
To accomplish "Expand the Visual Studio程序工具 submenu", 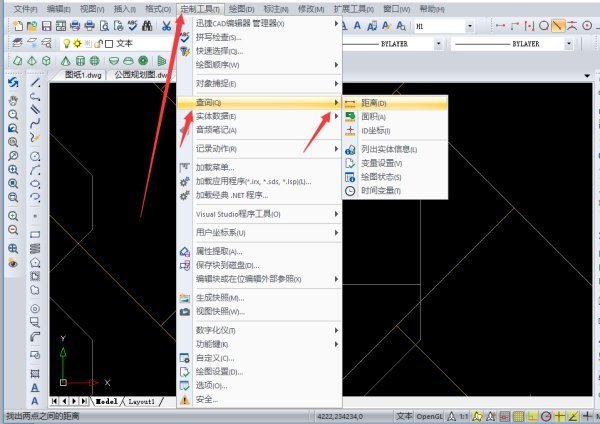I will [259, 214].
